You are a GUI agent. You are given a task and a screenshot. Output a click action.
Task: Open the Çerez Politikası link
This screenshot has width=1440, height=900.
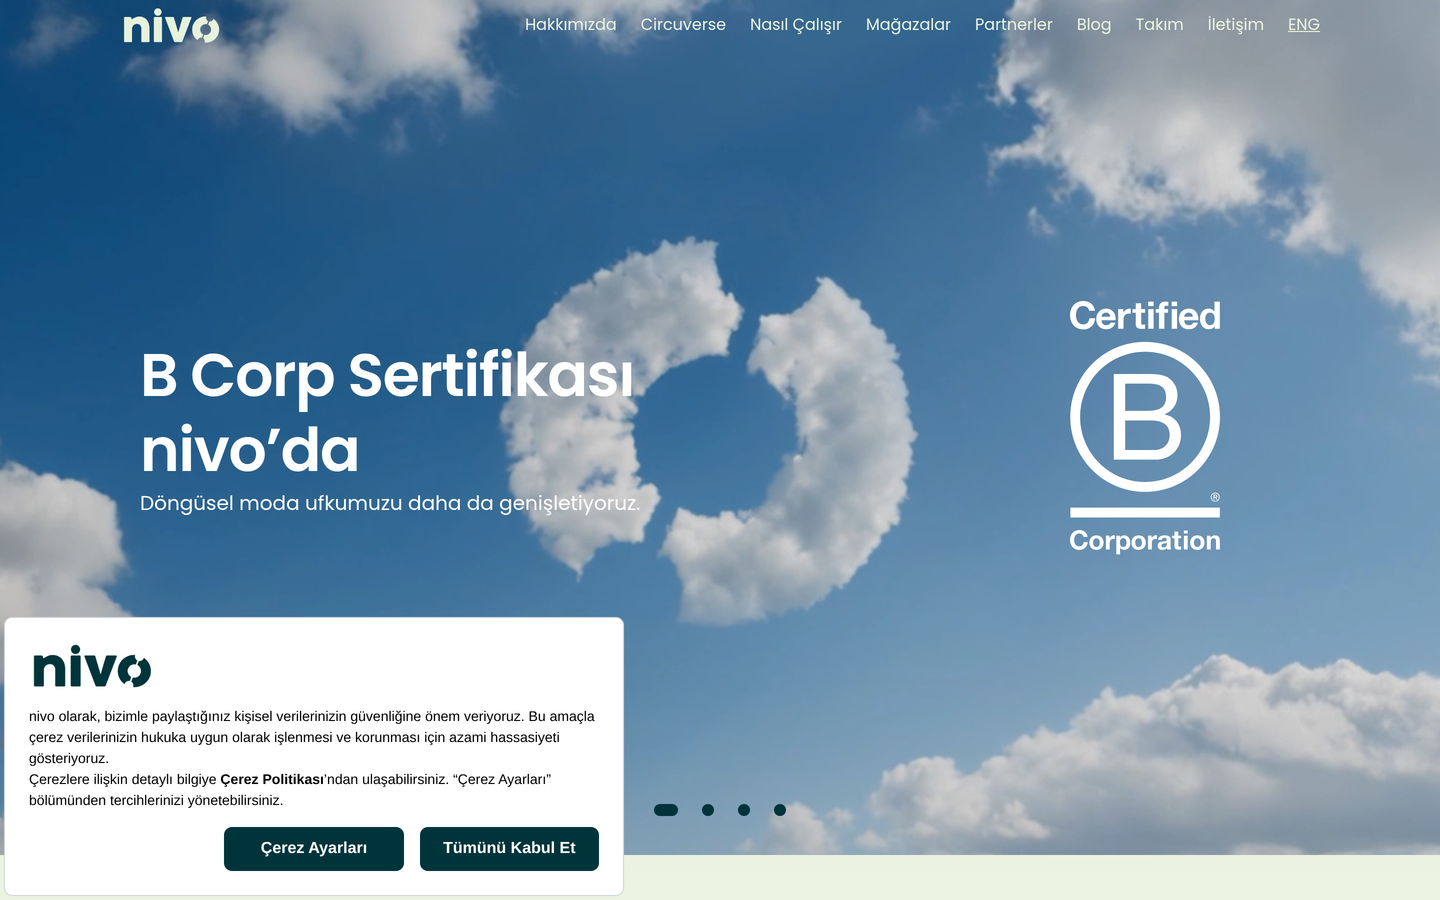point(272,779)
